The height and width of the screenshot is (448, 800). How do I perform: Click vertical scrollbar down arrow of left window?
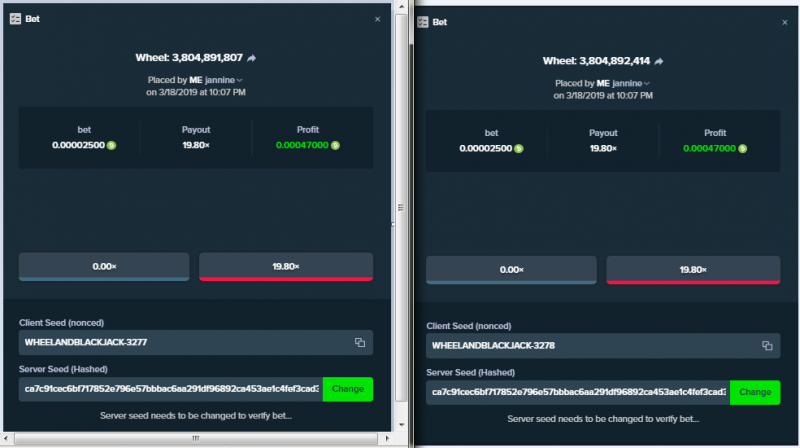402,425
